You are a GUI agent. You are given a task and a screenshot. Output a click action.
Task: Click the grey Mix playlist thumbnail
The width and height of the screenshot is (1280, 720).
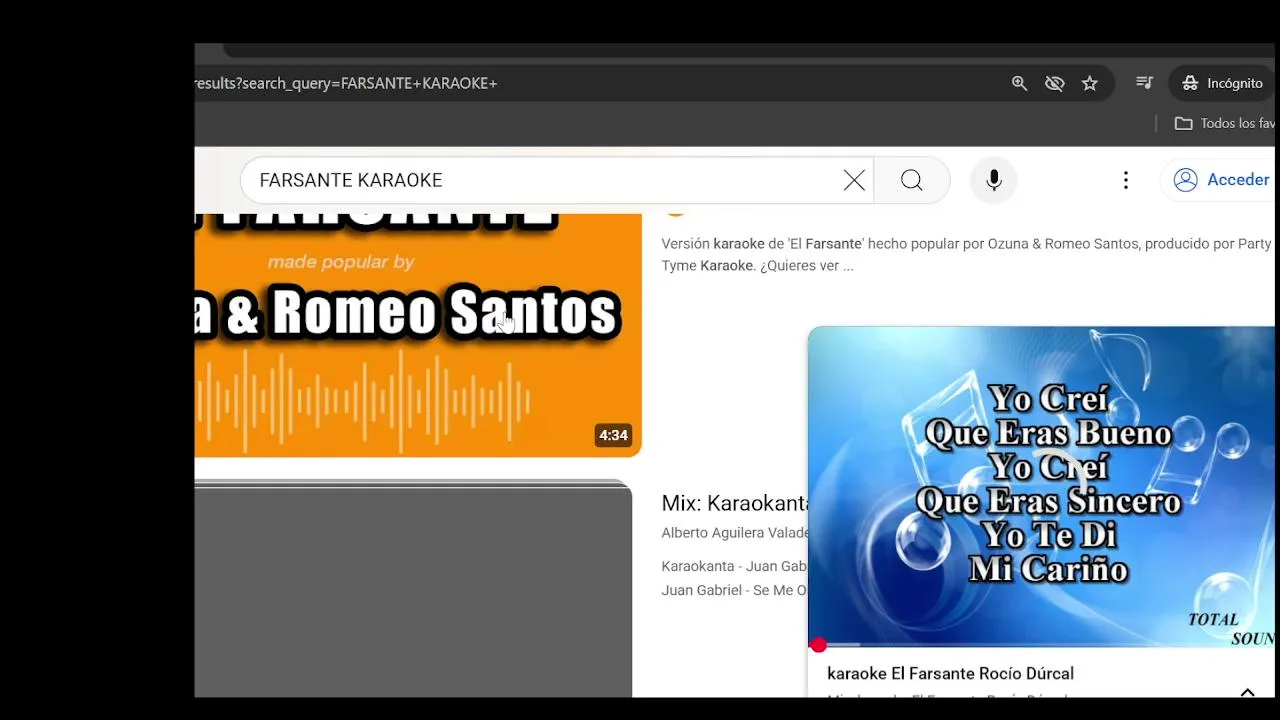413,590
